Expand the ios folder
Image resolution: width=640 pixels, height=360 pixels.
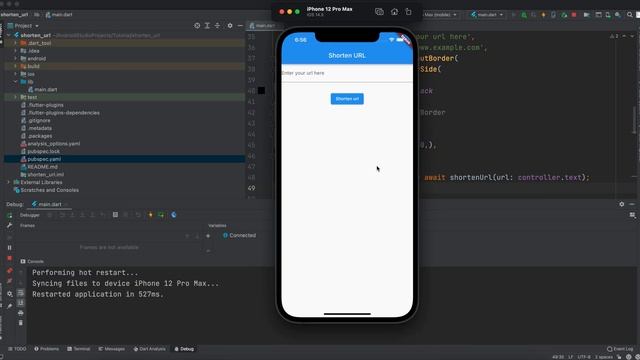tap(16, 74)
